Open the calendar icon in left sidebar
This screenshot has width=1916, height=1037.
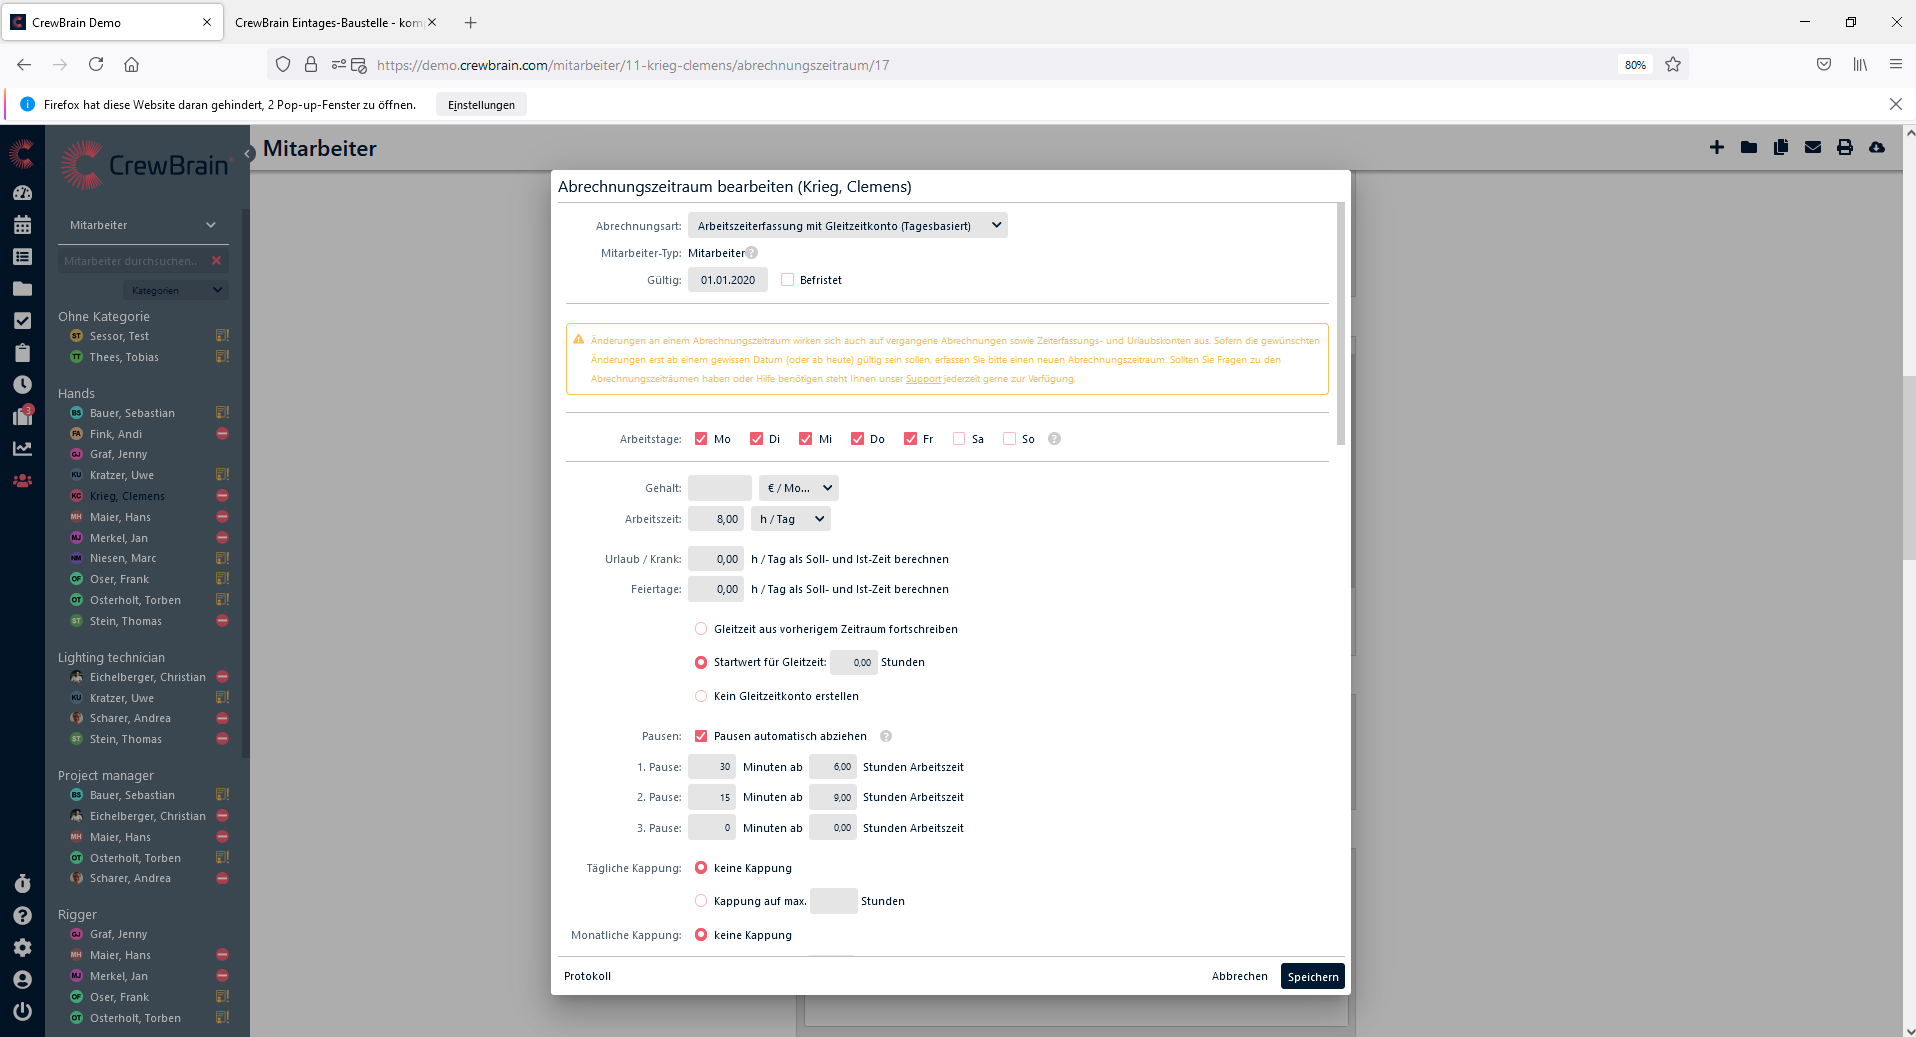click(x=22, y=225)
